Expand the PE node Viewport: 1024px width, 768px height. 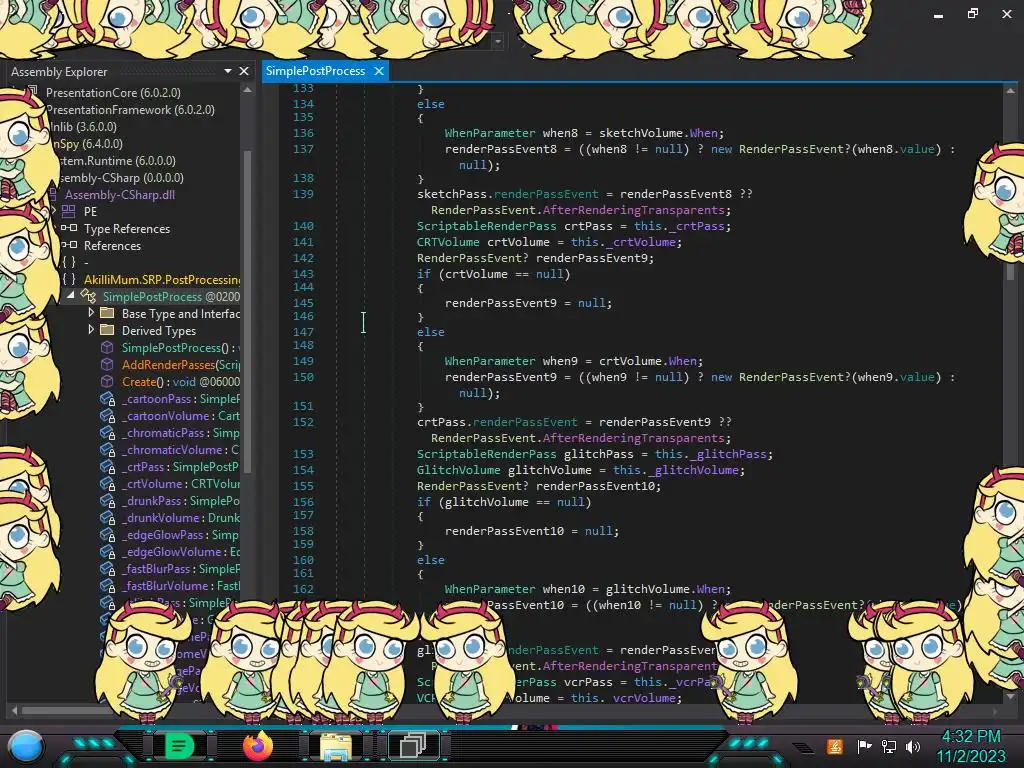point(53,211)
